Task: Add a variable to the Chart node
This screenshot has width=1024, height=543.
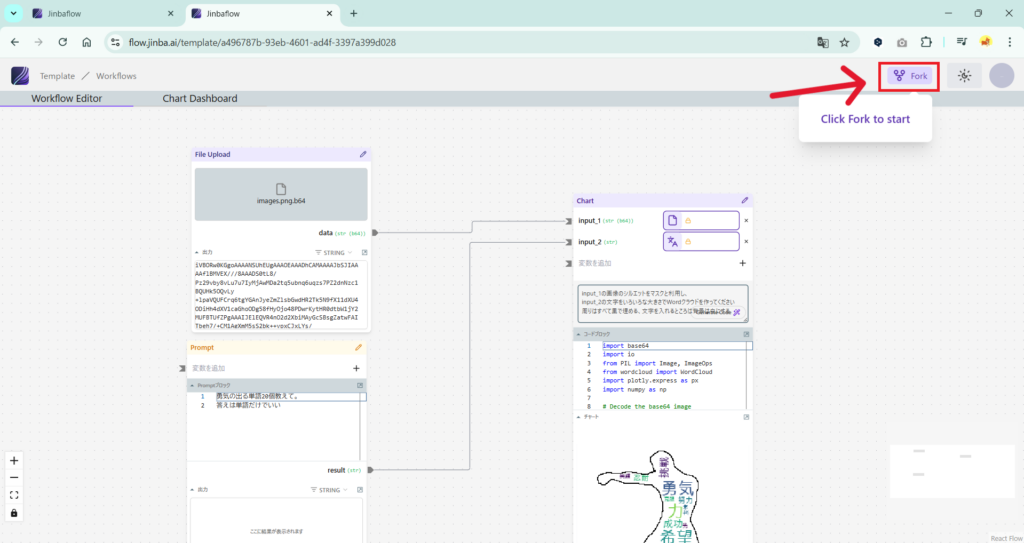Action: point(742,263)
